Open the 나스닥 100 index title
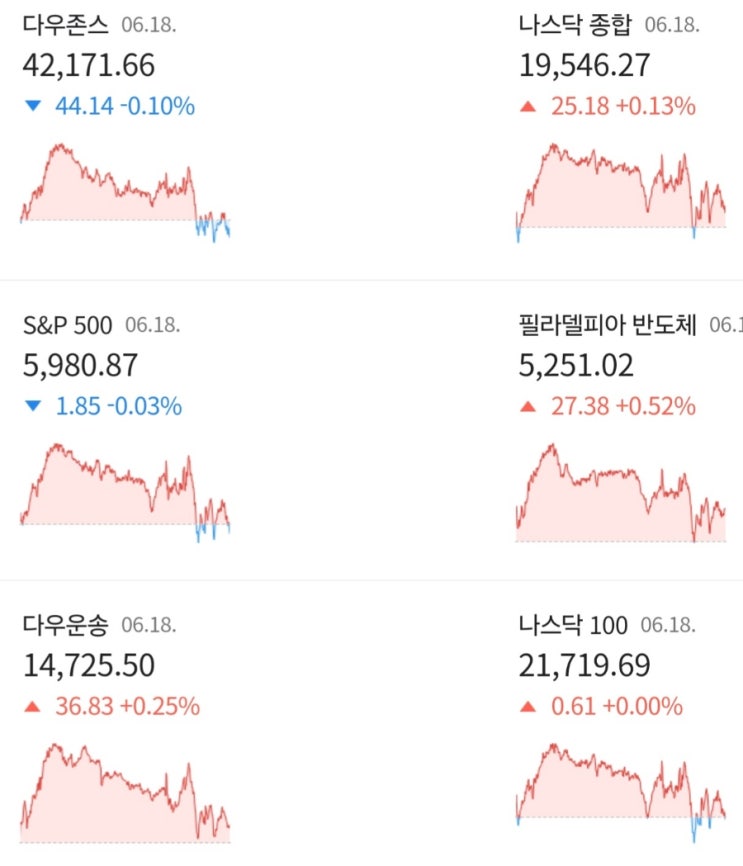Image resolution: width=743 pixels, height=866 pixels. 573,625
